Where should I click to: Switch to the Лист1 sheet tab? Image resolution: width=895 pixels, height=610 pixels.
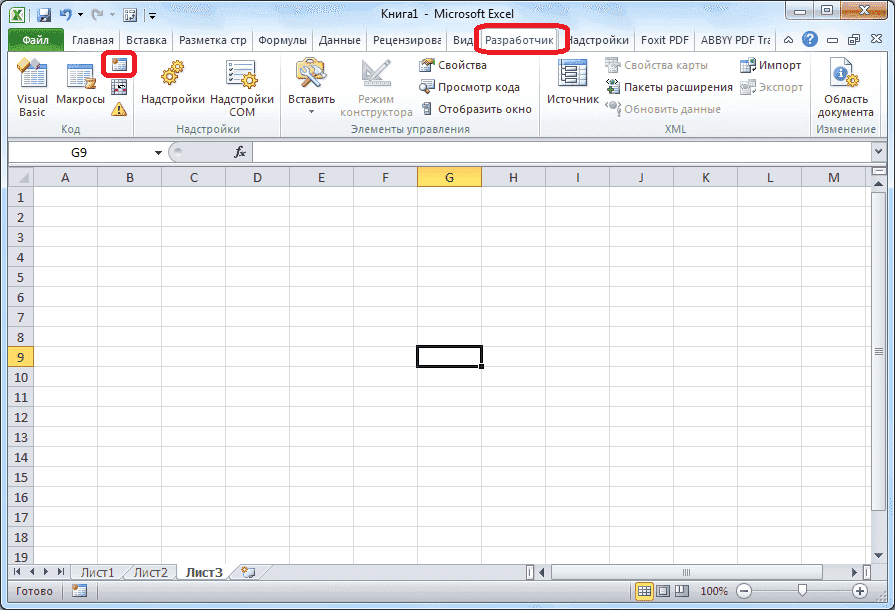click(97, 572)
